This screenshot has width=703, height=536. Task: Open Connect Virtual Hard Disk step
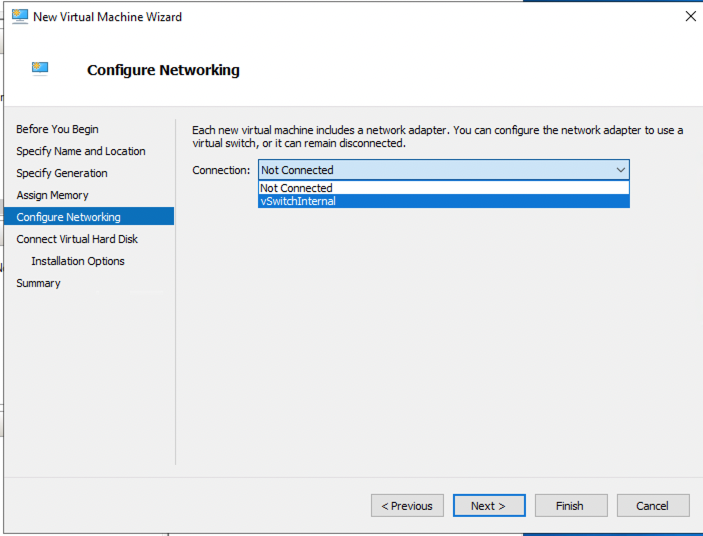(77, 239)
